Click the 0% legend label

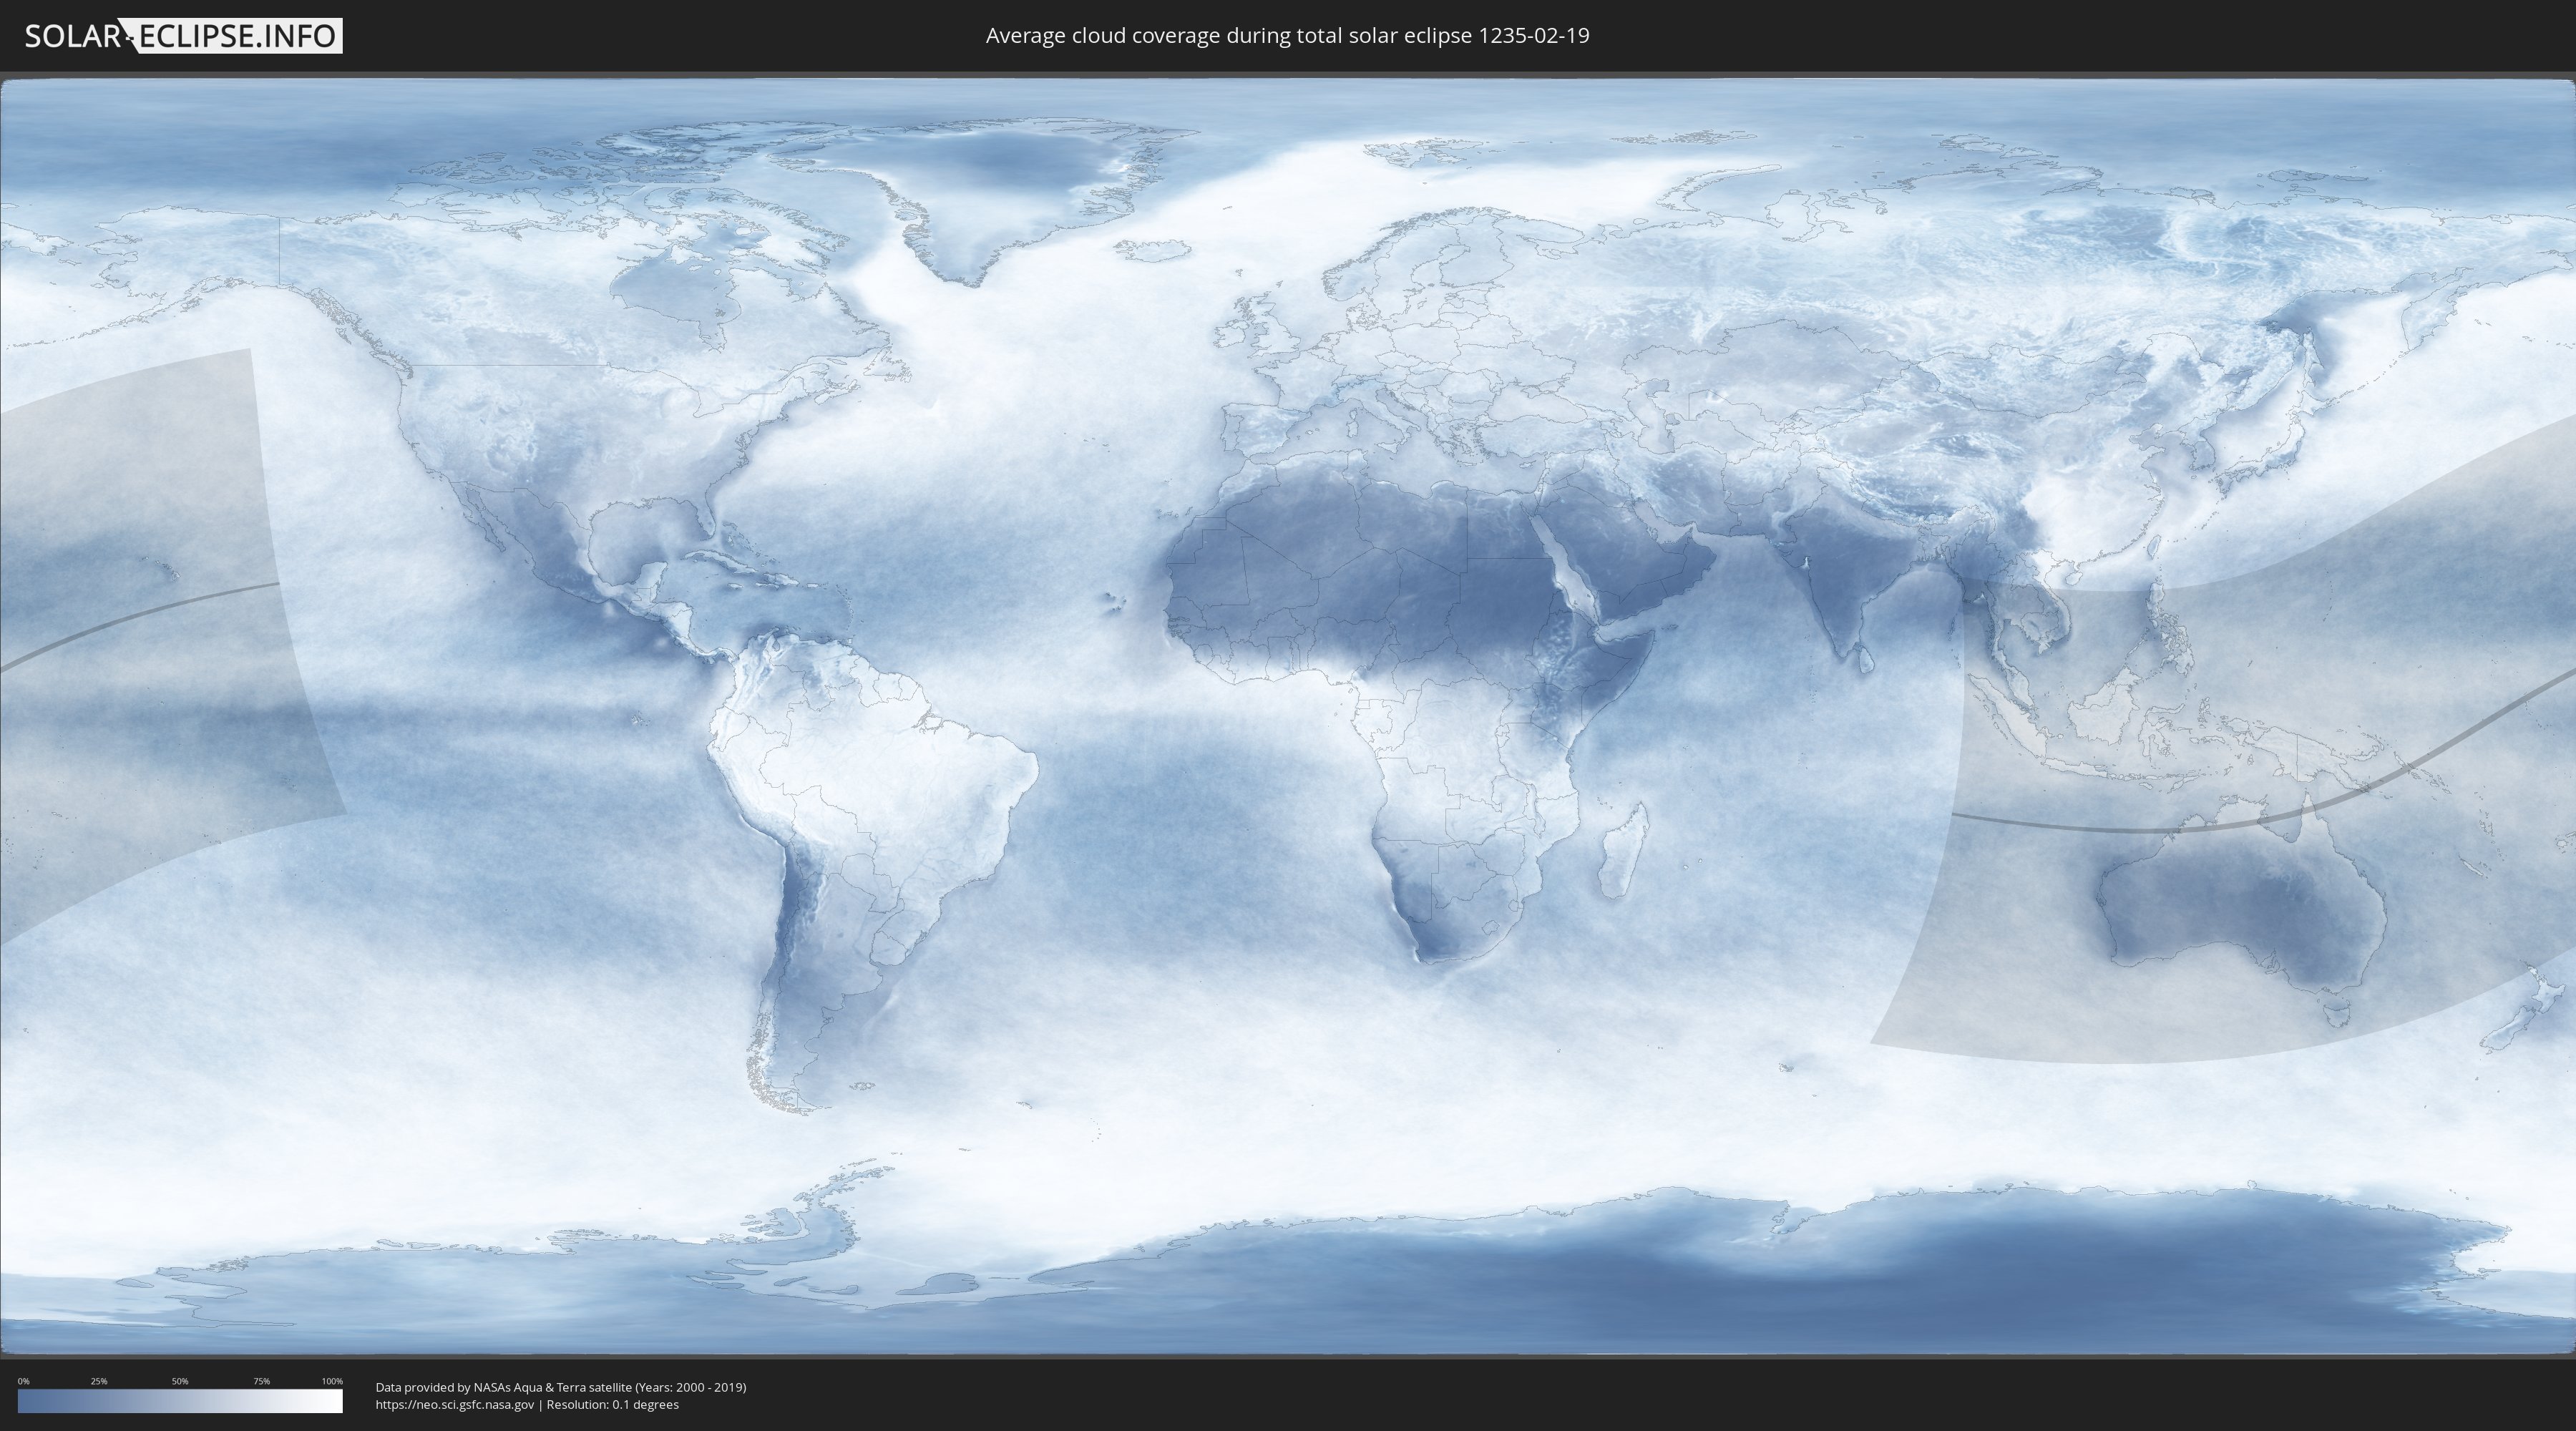[23, 1381]
